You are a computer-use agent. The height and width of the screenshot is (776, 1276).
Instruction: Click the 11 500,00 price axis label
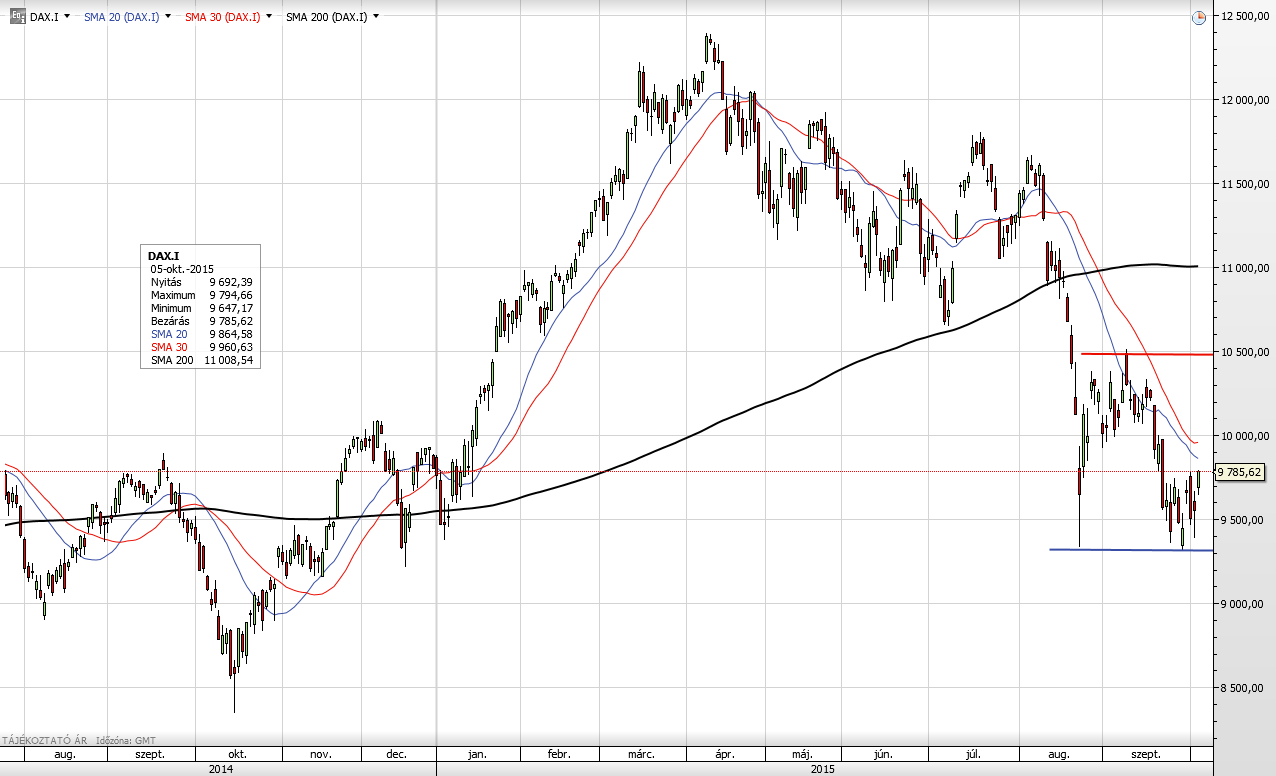pos(1245,184)
